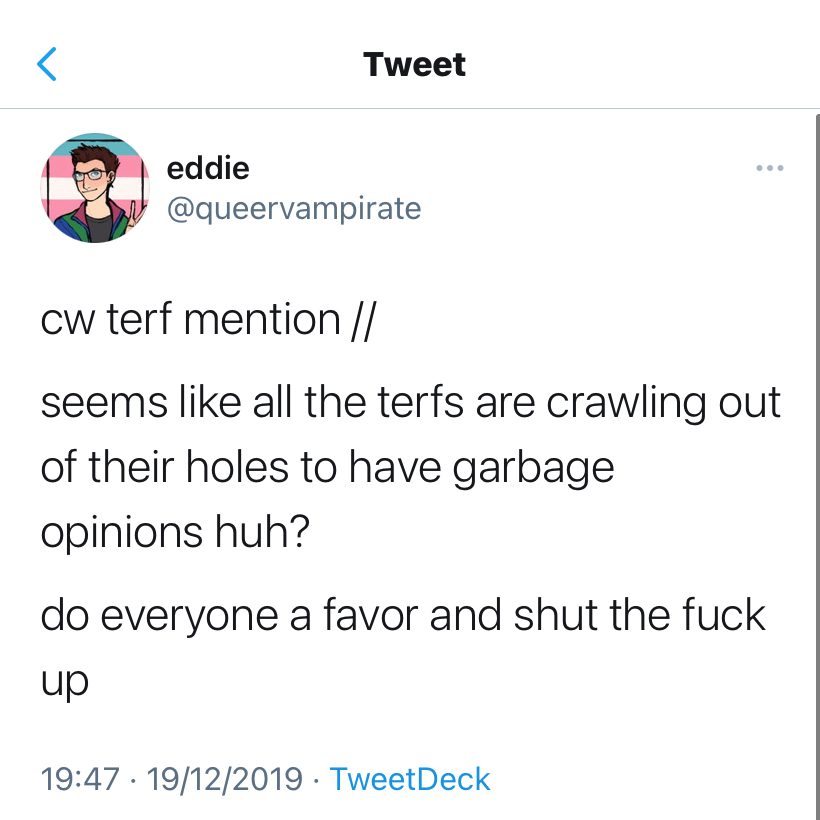Click the 19:47 timestamp
Viewport: 820px width, 820px height.
[x=80, y=779]
